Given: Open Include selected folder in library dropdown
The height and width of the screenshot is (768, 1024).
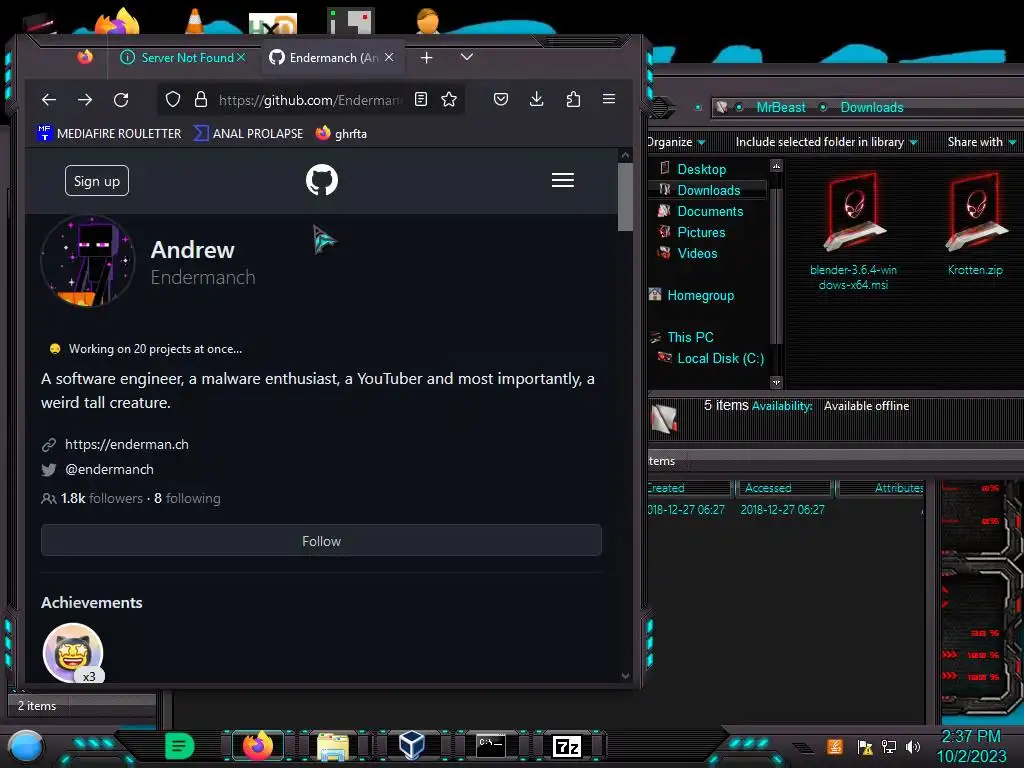Looking at the screenshot, I should point(826,142).
